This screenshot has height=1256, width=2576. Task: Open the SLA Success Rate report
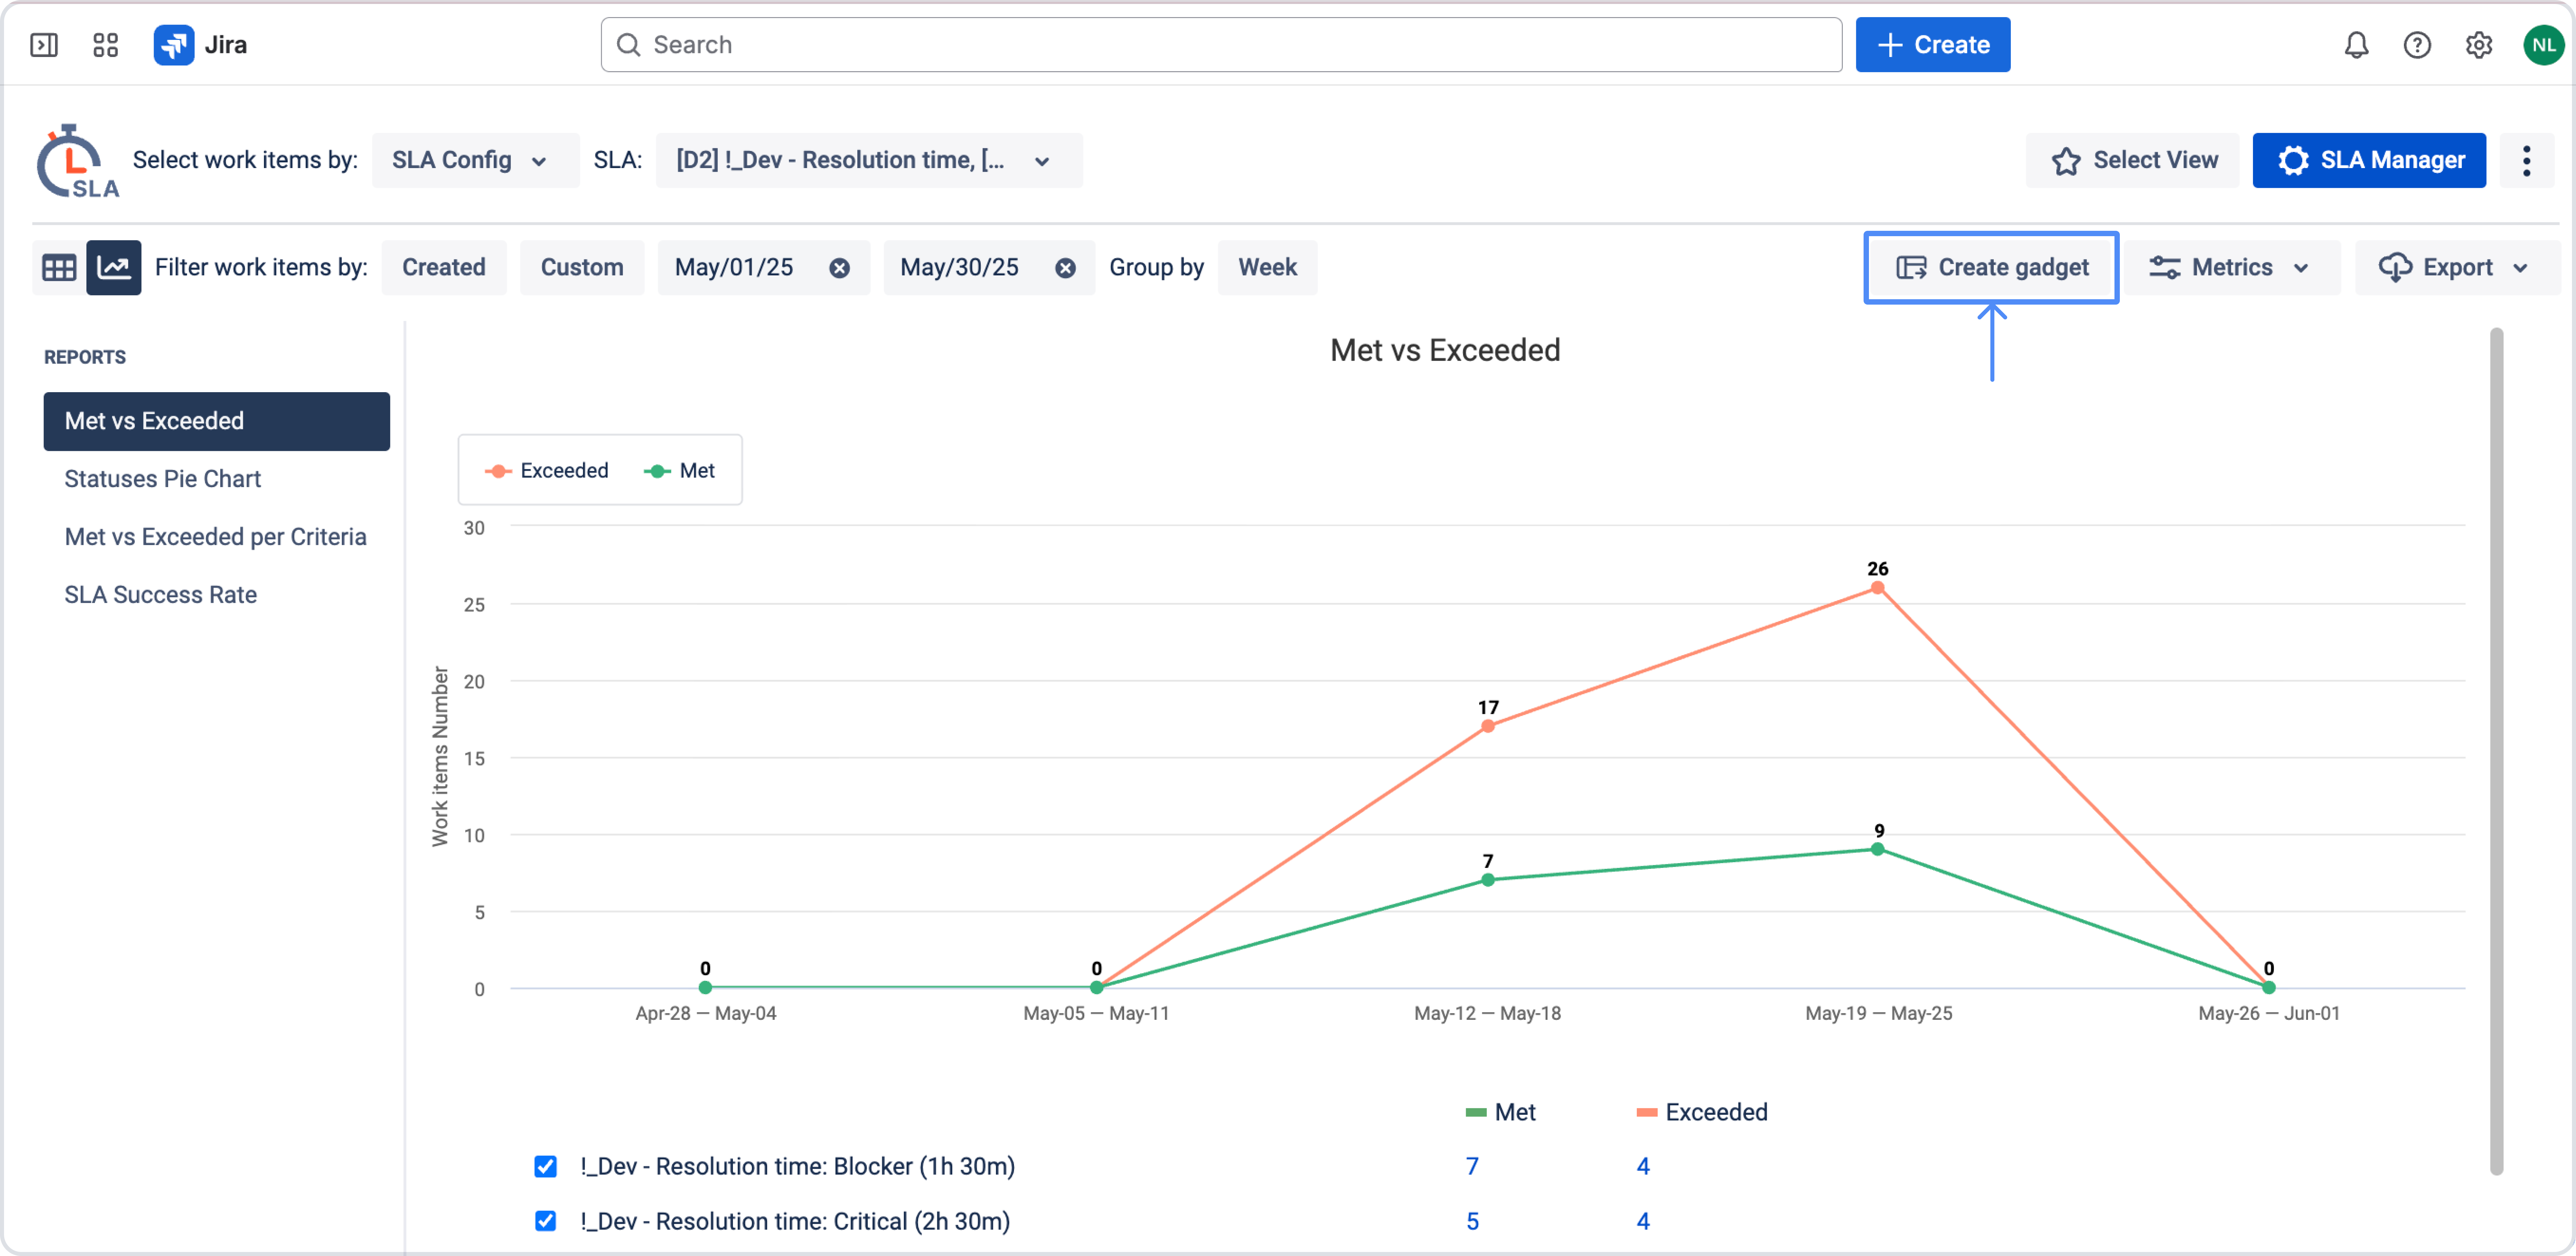point(160,594)
